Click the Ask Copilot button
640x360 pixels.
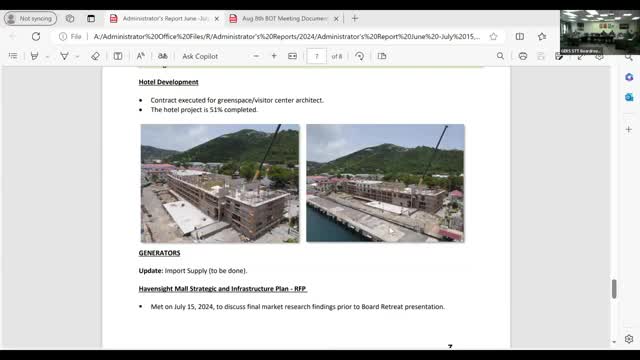click(x=200, y=56)
